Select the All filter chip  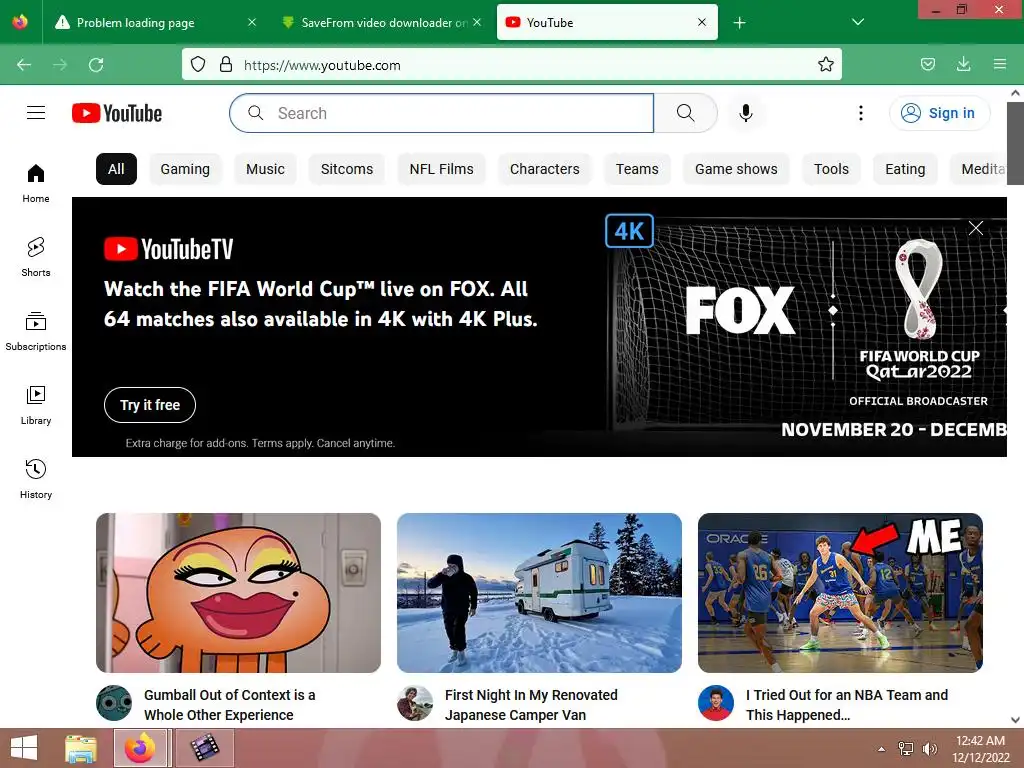click(116, 169)
